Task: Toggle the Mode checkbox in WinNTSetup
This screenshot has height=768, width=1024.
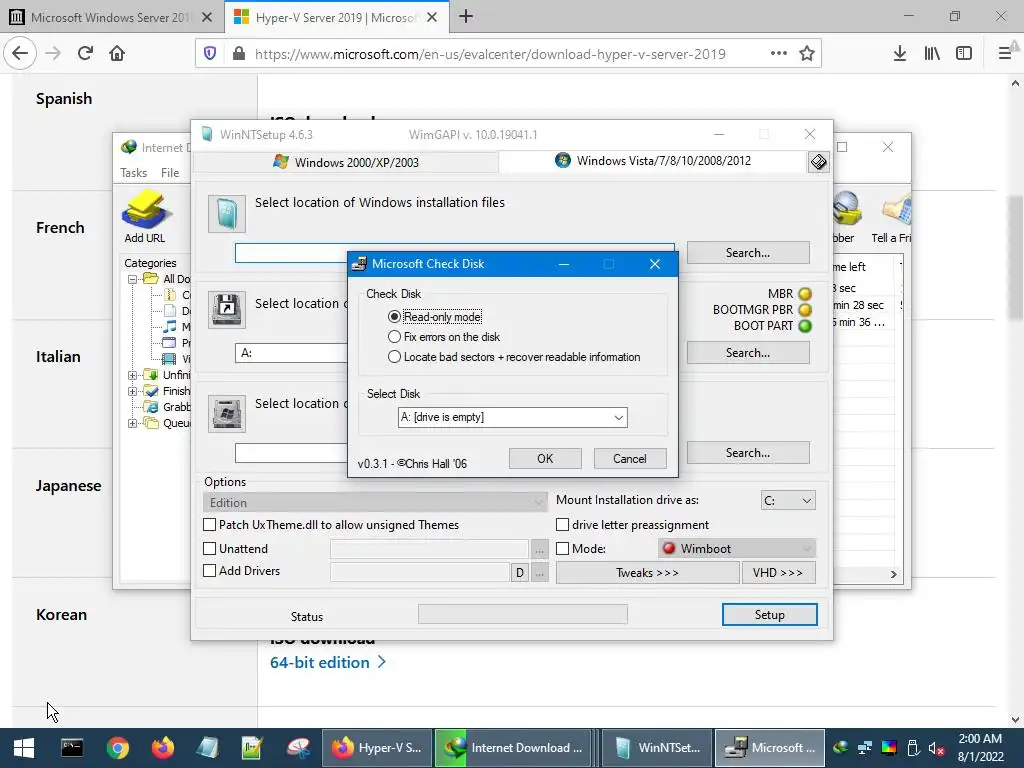Action: click(562, 549)
